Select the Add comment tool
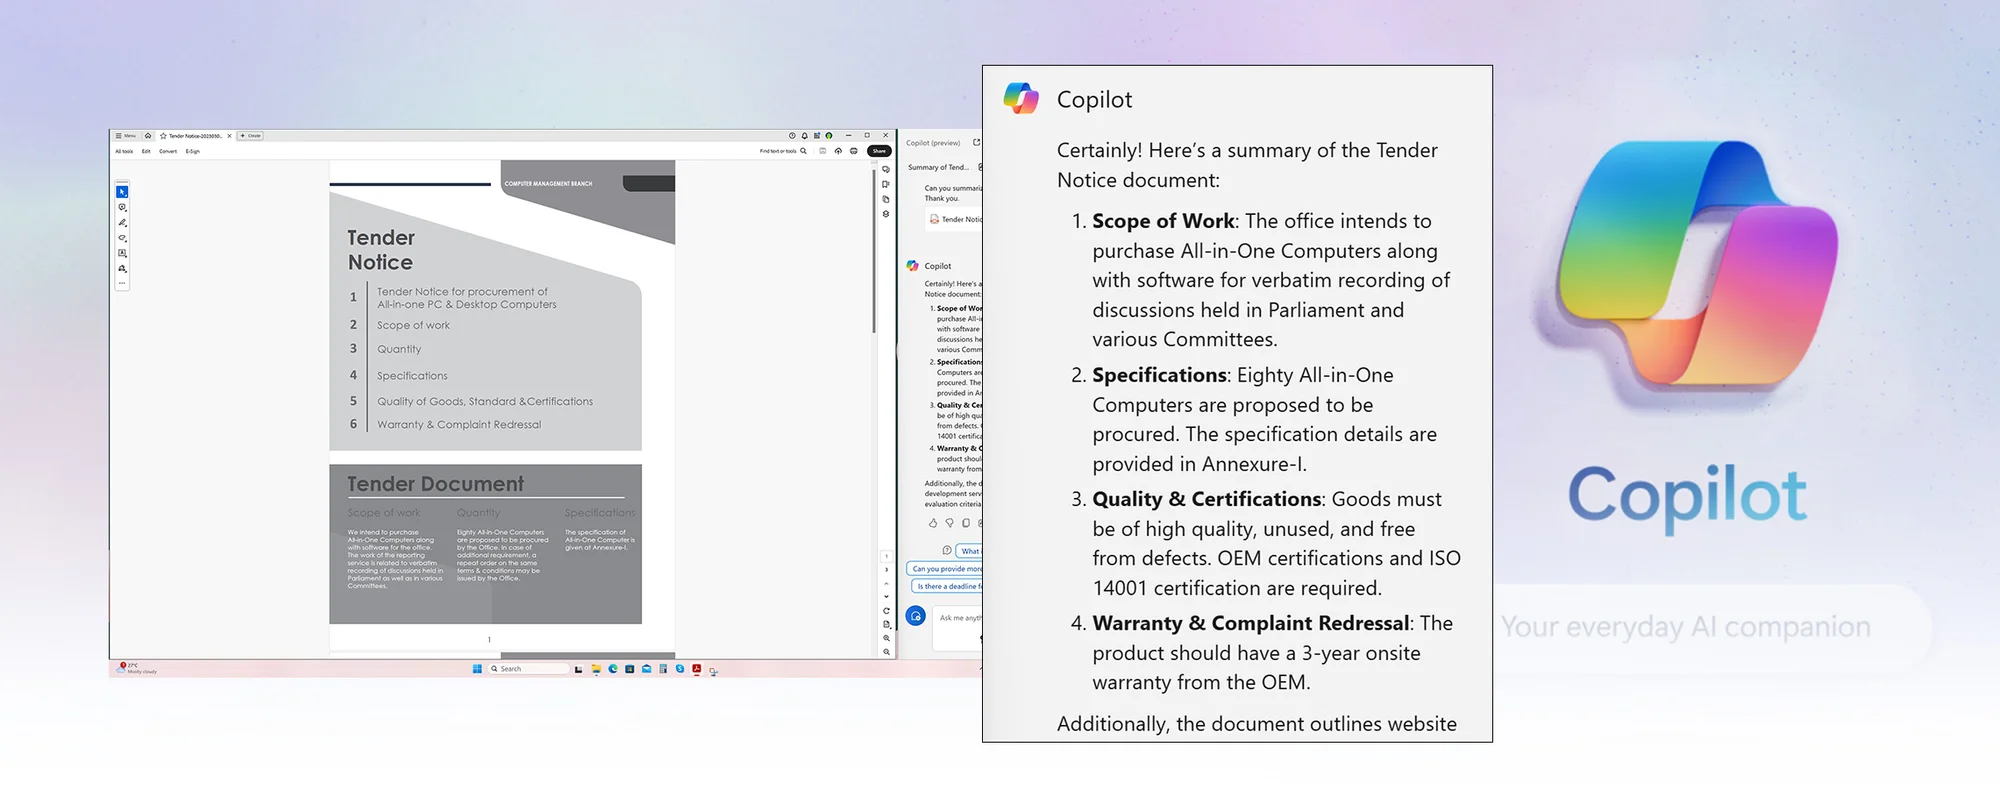The height and width of the screenshot is (811, 2000). (122, 207)
